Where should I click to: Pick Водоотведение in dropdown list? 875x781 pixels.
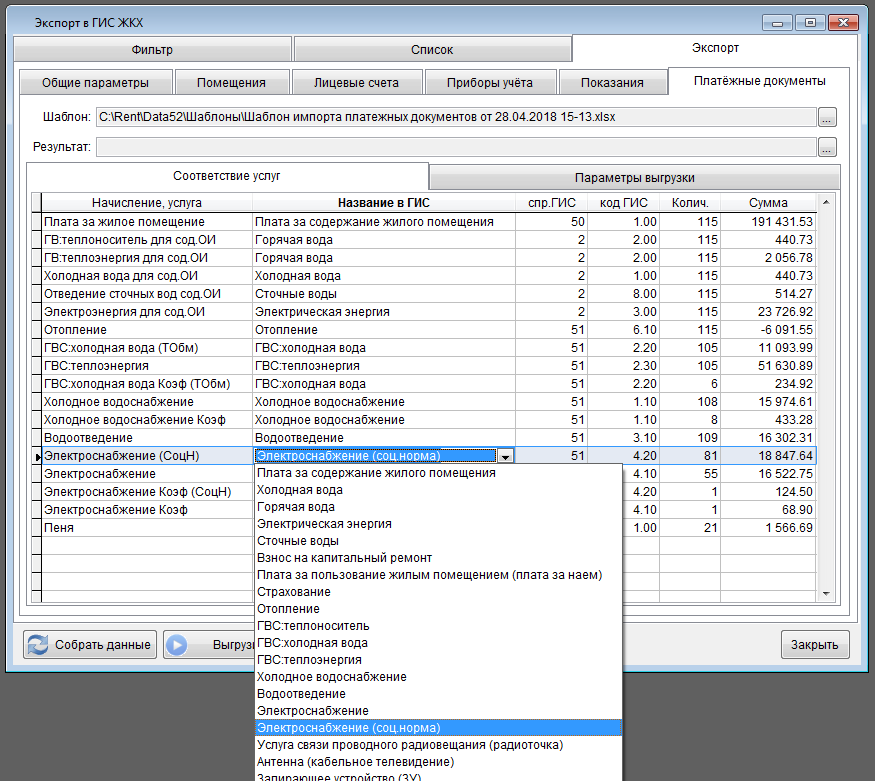[x=438, y=694]
